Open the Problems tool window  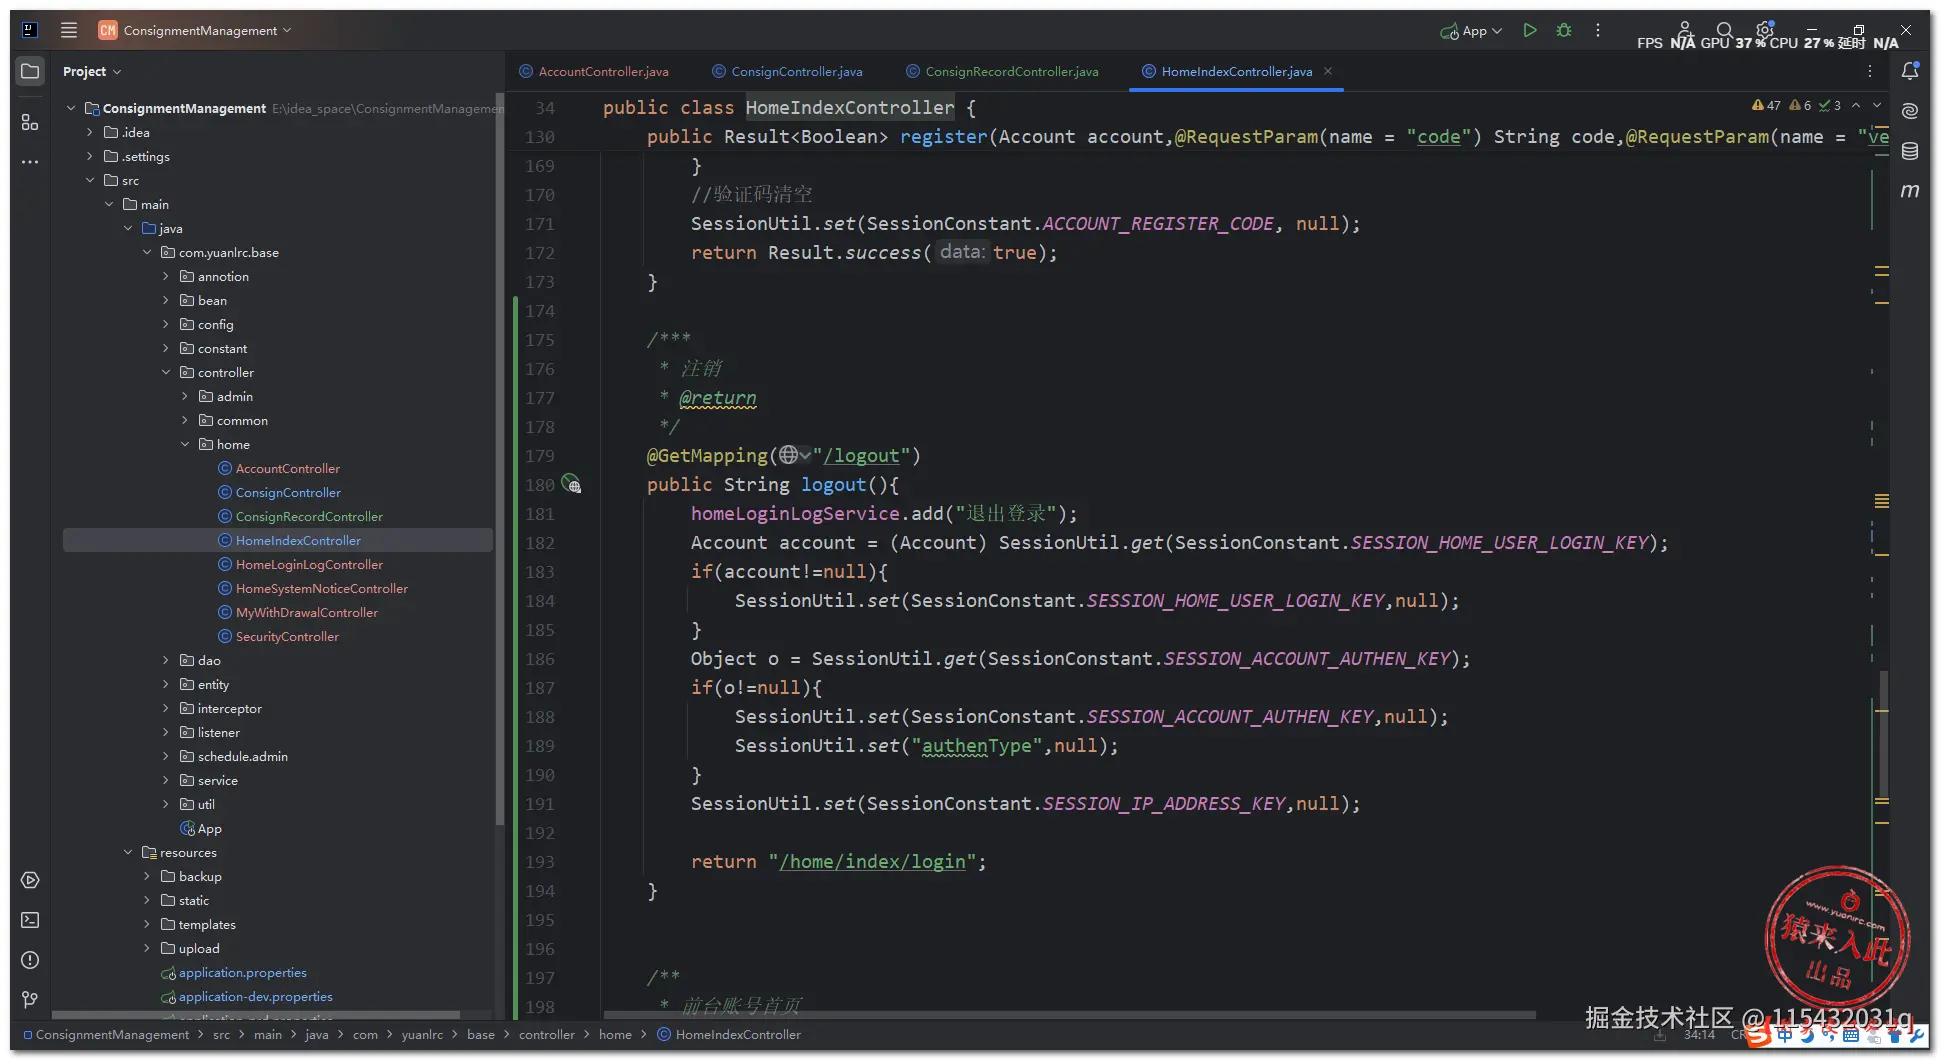coord(30,960)
